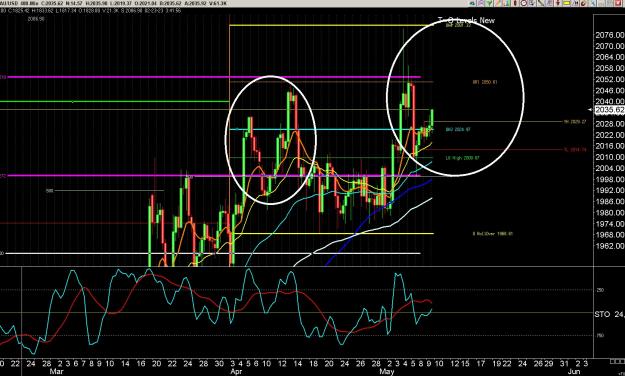Click the 'V:61.3K' volume value in the title bar
625x376 pixels.
tap(218, 3)
